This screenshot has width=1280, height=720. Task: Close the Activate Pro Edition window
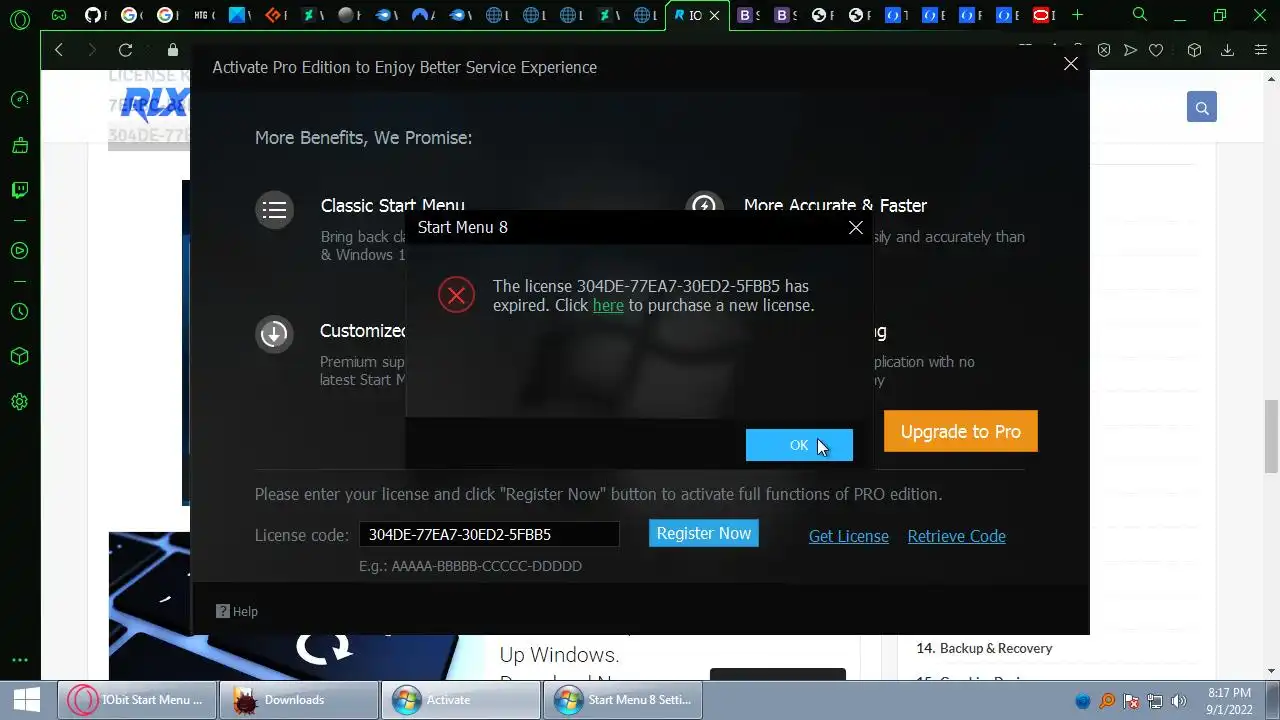click(1071, 63)
